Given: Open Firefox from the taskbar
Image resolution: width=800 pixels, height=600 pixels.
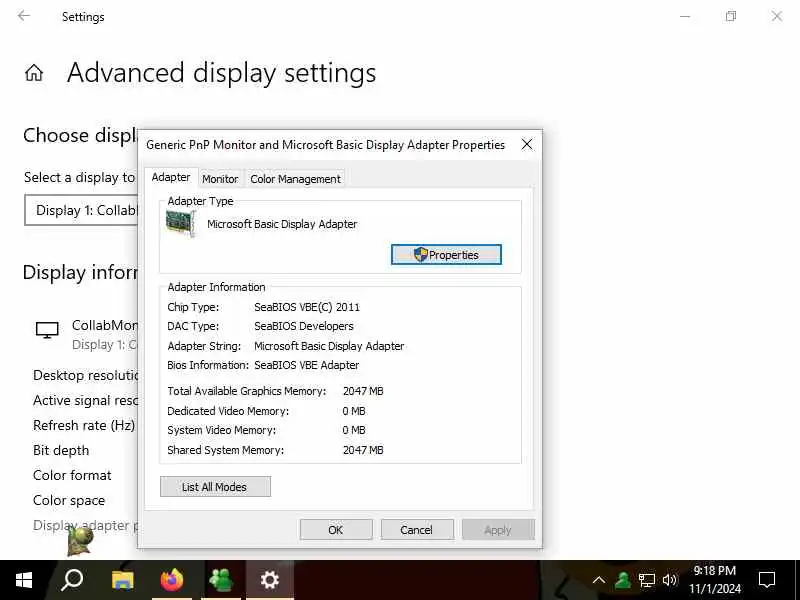Looking at the screenshot, I should click(x=171, y=580).
